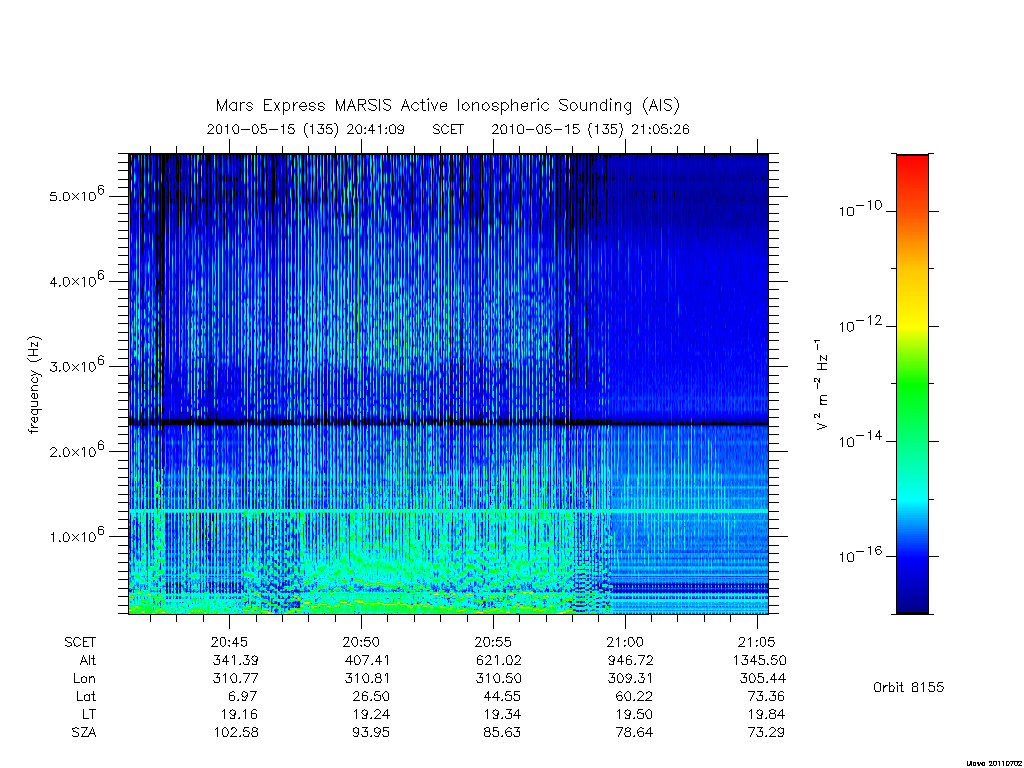Click the 1.0×10⁶ frequency tick label
This screenshot has height=768, width=1024.
76,535
